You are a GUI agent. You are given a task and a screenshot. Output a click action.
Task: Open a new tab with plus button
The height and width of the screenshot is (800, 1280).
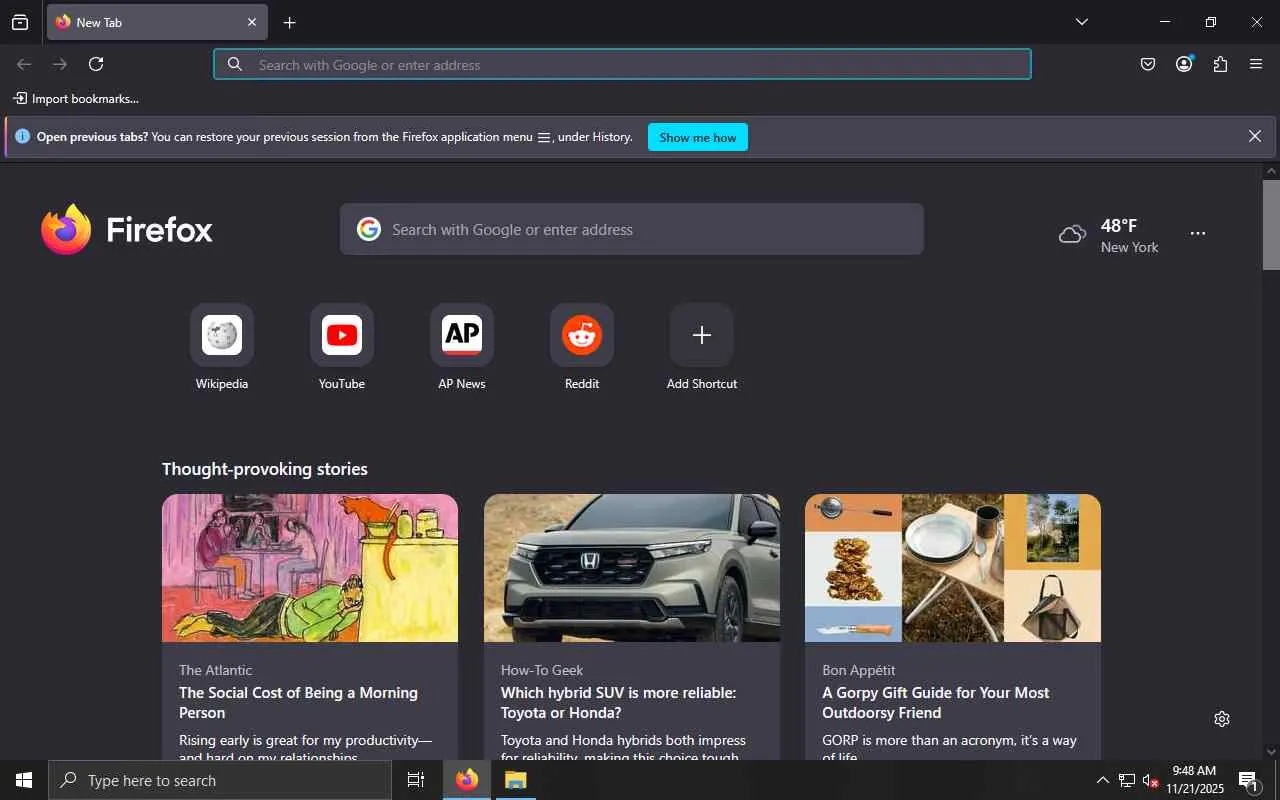[x=289, y=22]
